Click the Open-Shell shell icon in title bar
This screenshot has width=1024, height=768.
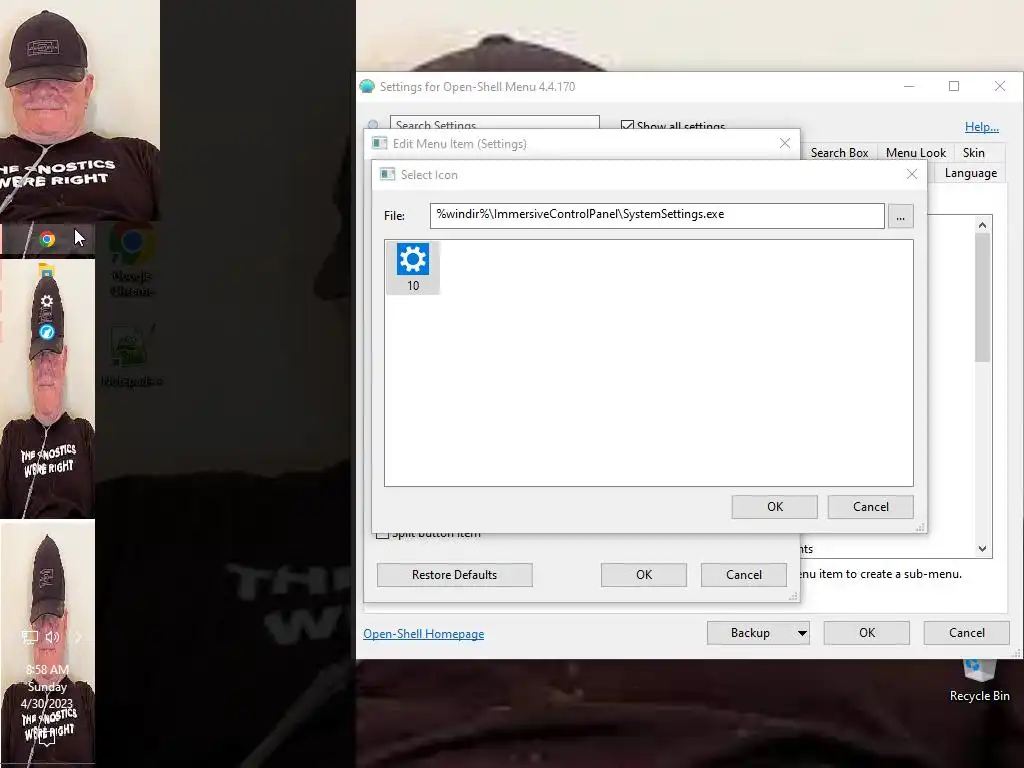tap(367, 86)
